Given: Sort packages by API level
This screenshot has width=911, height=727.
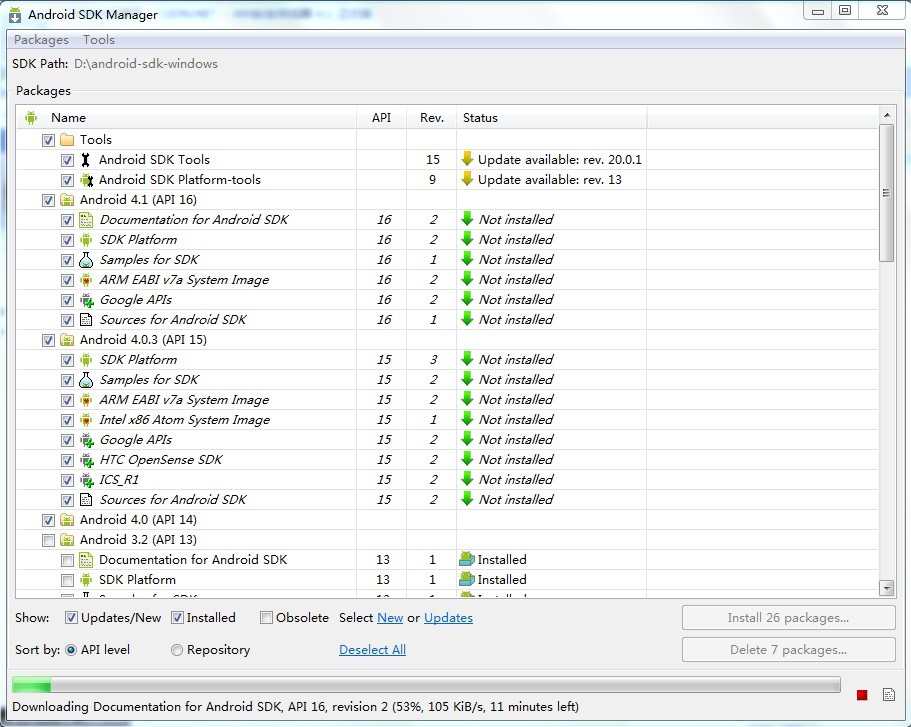Looking at the screenshot, I should 71,650.
